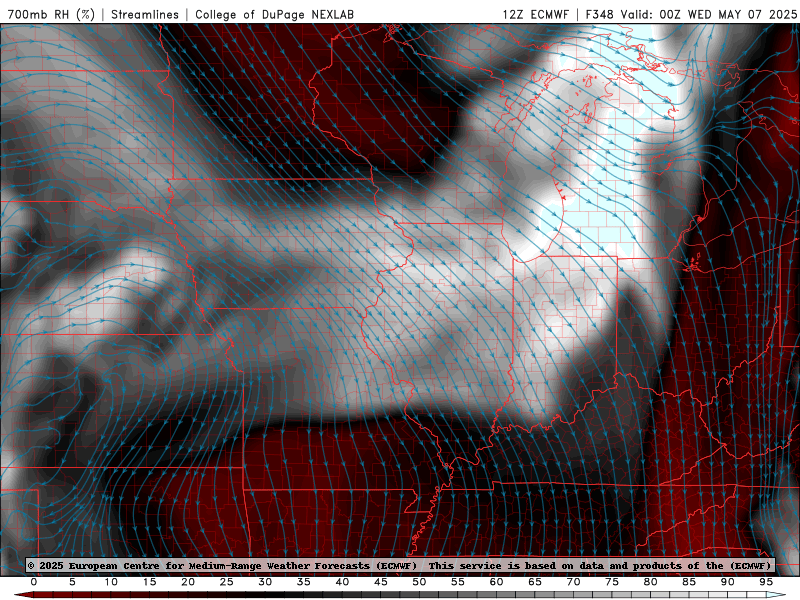Click the '5' color scale label
Viewport: 800px width, 600px height.
pyautogui.click(x=72, y=582)
